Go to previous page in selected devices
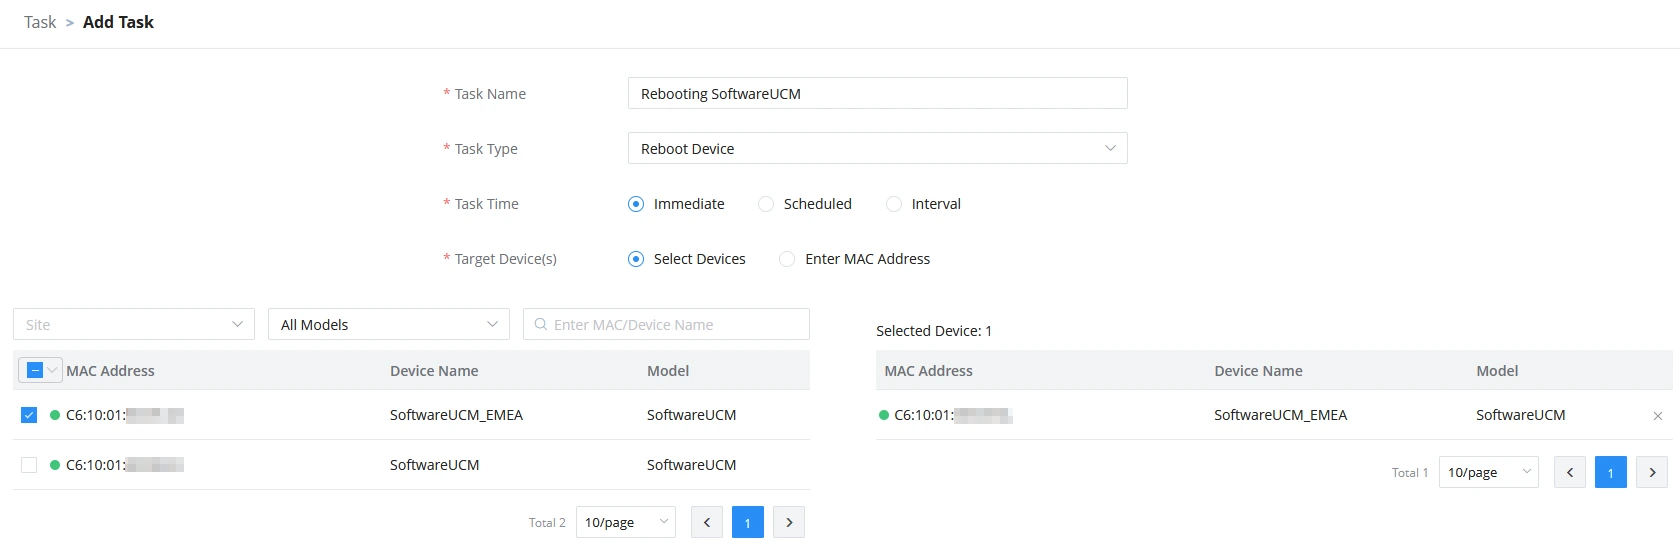1680x550 pixels. coord(1570,472)
